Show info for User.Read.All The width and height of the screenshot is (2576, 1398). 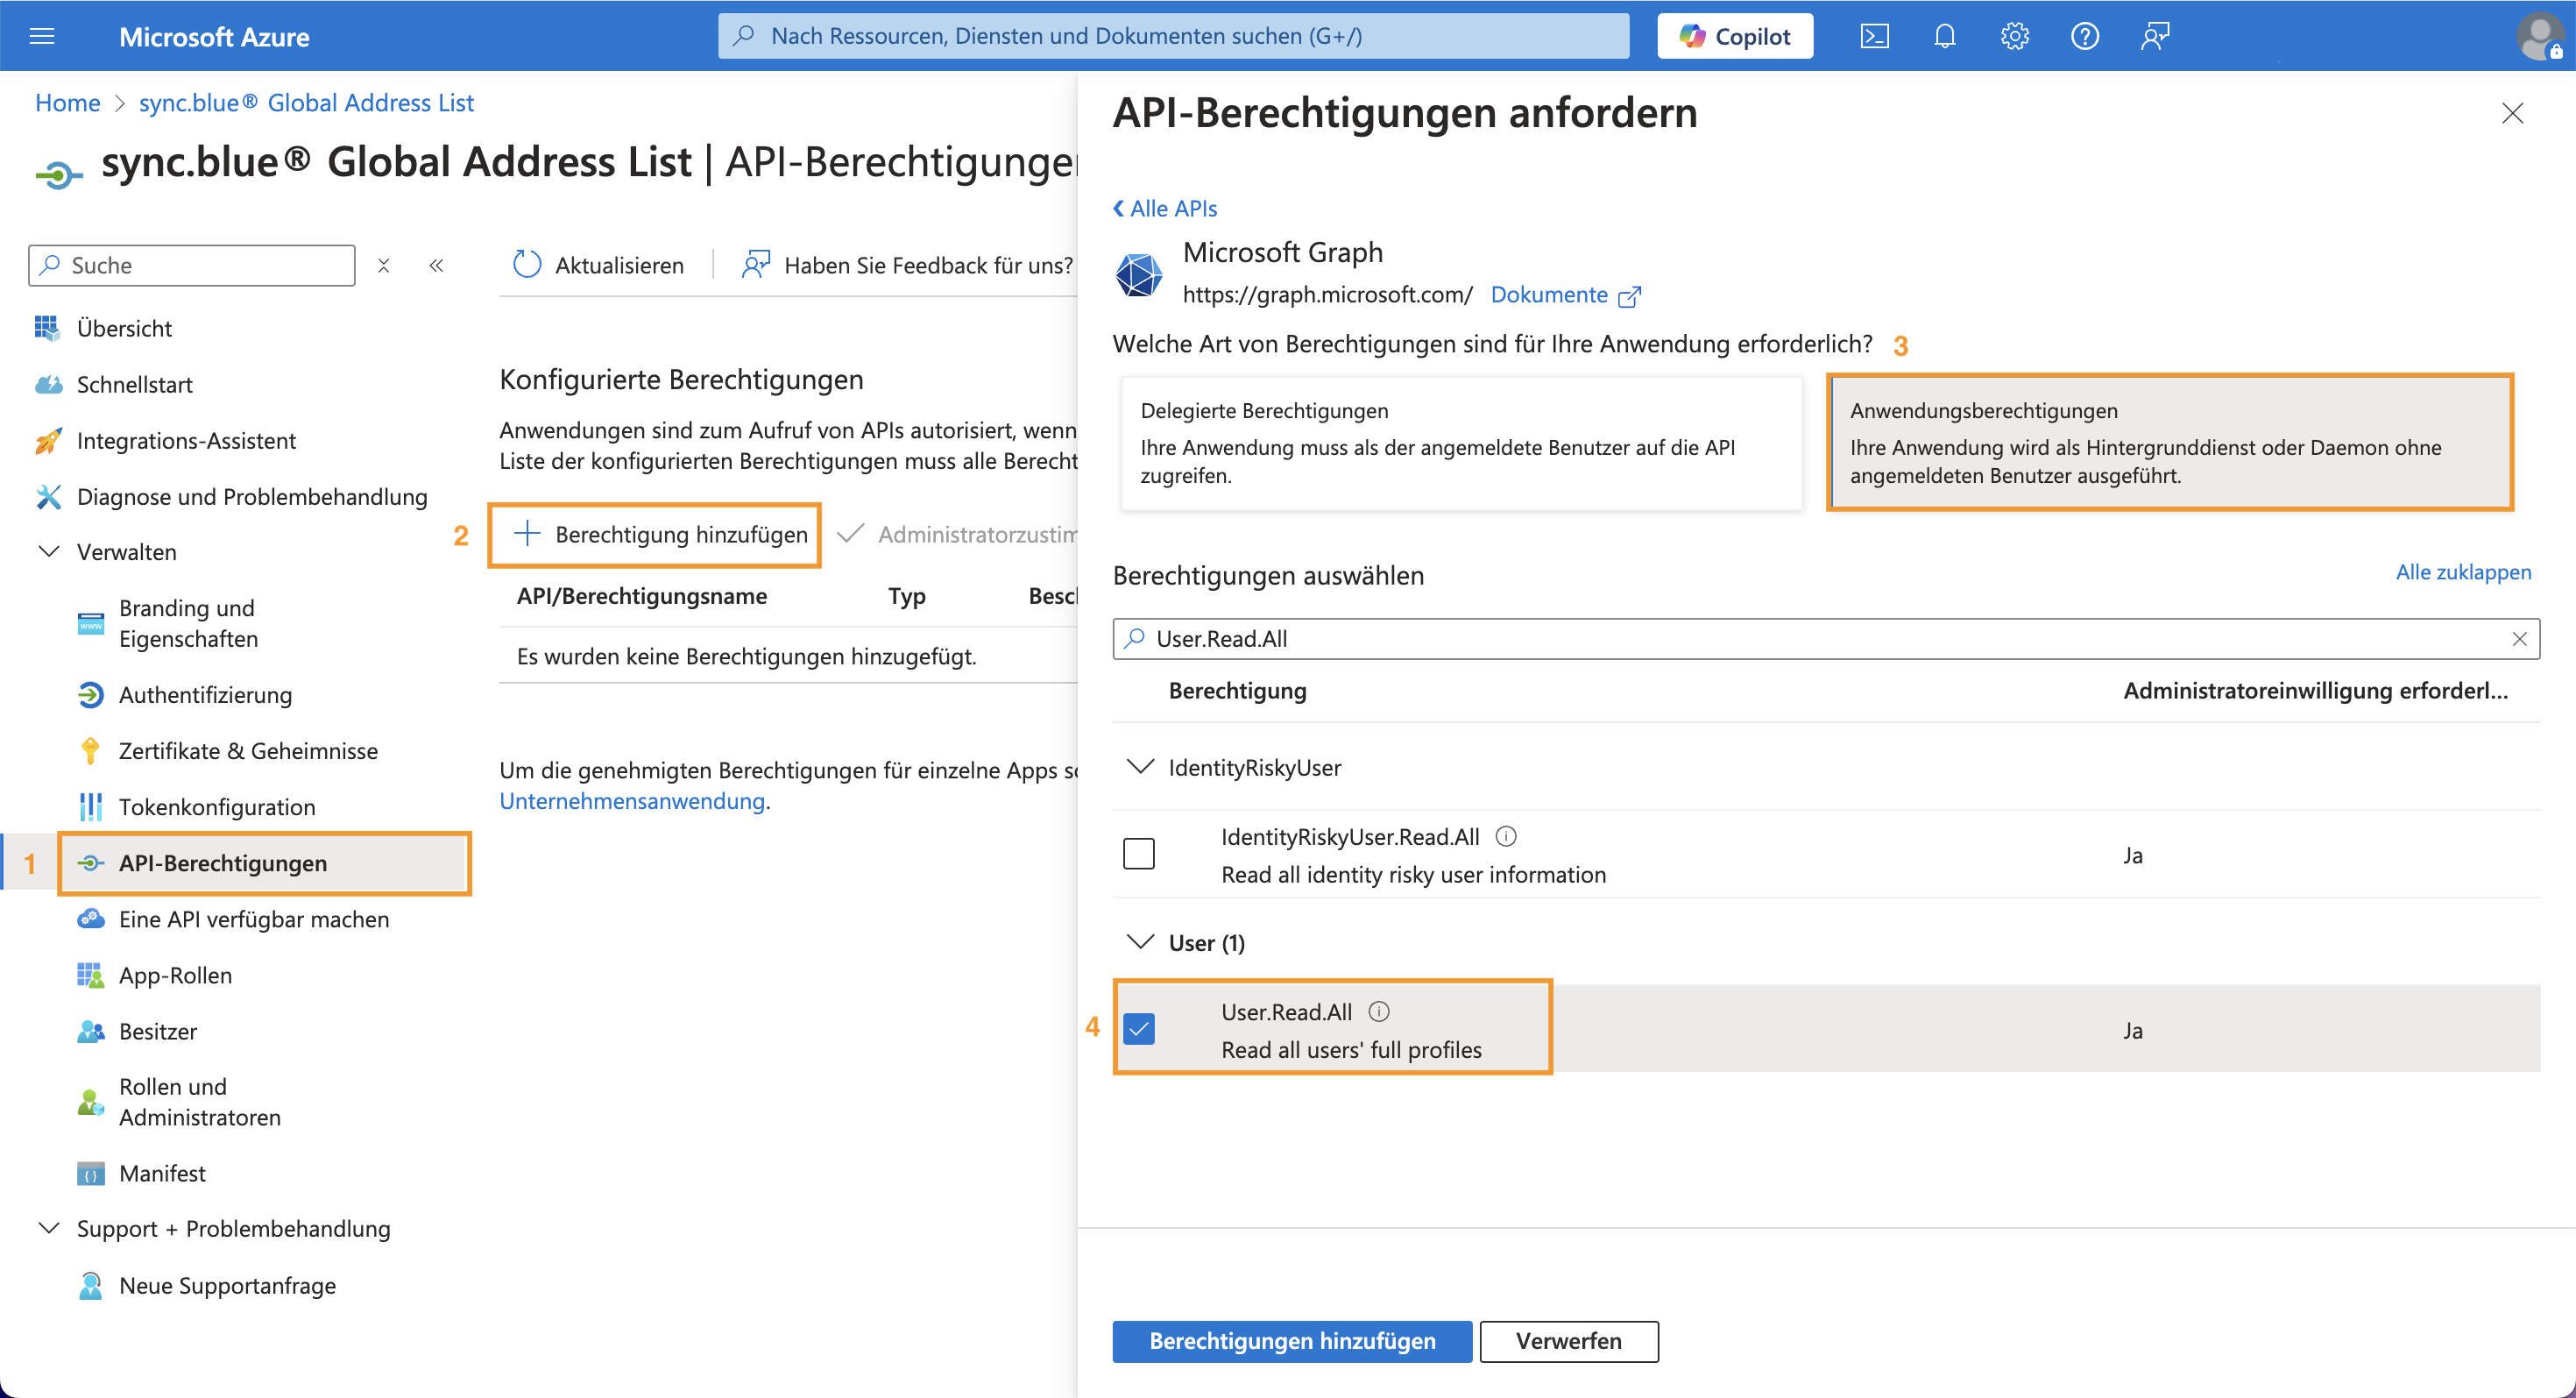coord(1379,1011)
